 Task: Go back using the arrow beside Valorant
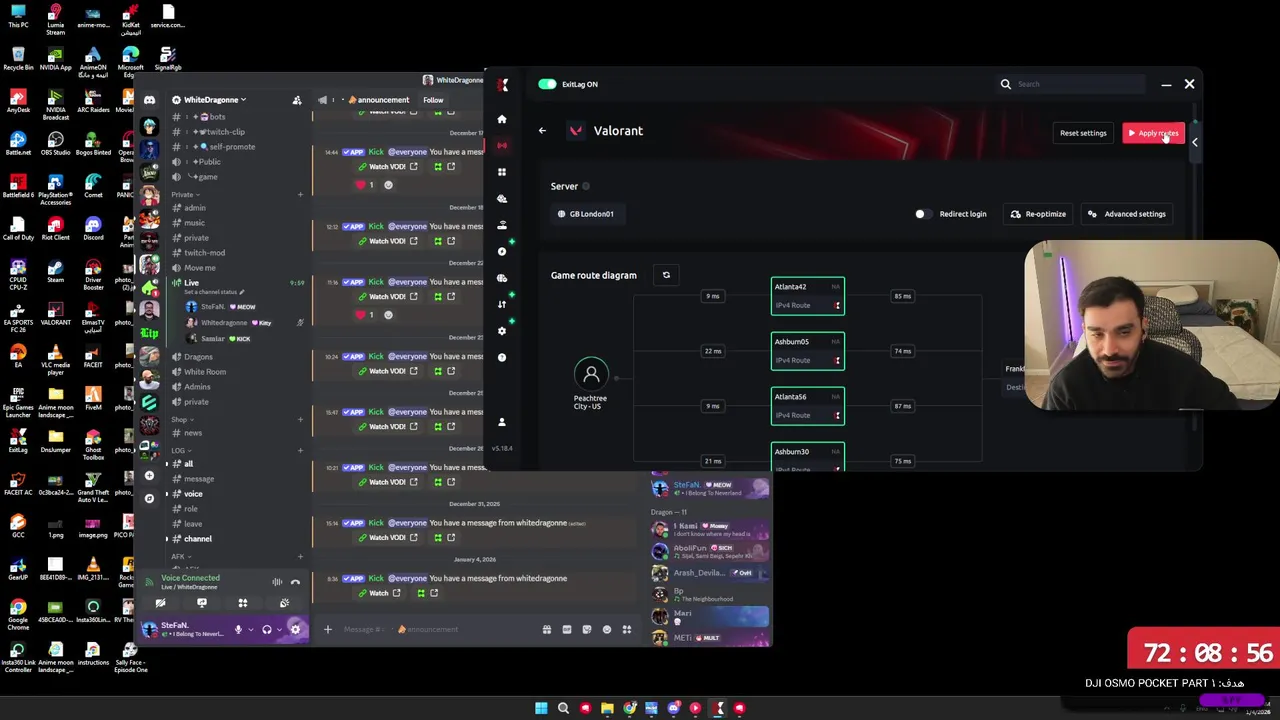pyautogui.click(x=542, y=131)
